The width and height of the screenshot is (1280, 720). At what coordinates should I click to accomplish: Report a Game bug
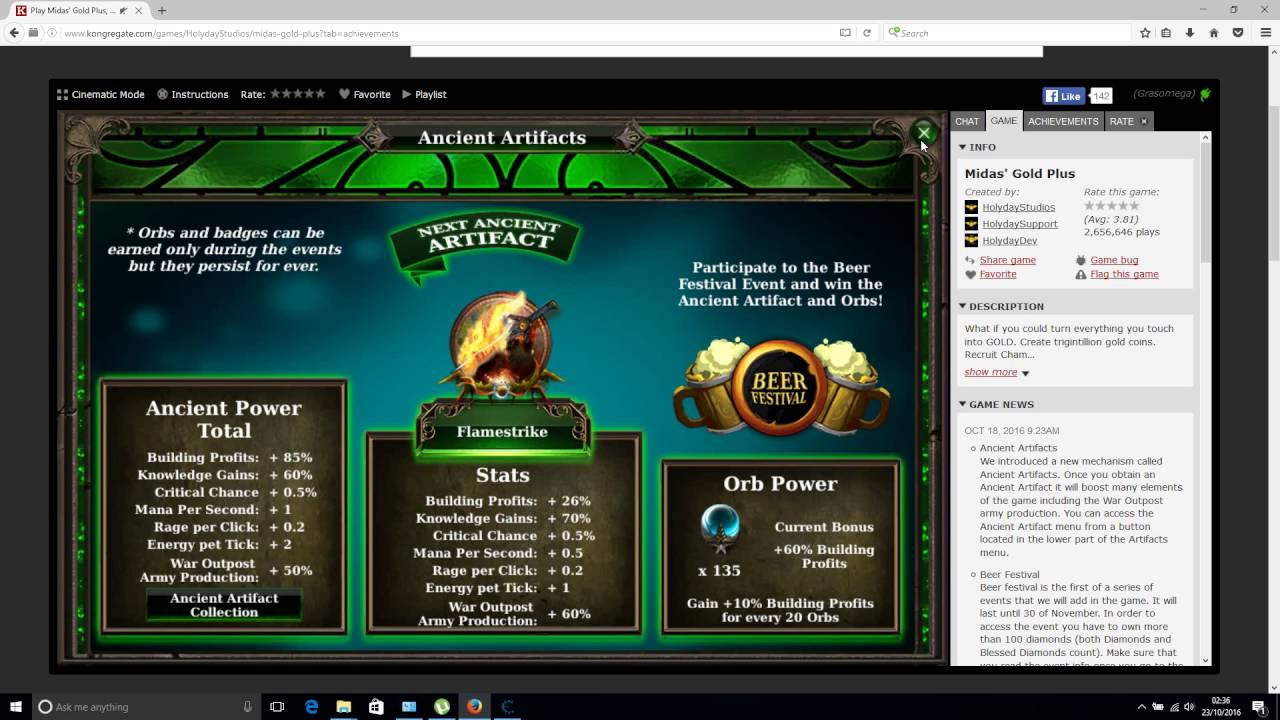tap(1114, 260)
